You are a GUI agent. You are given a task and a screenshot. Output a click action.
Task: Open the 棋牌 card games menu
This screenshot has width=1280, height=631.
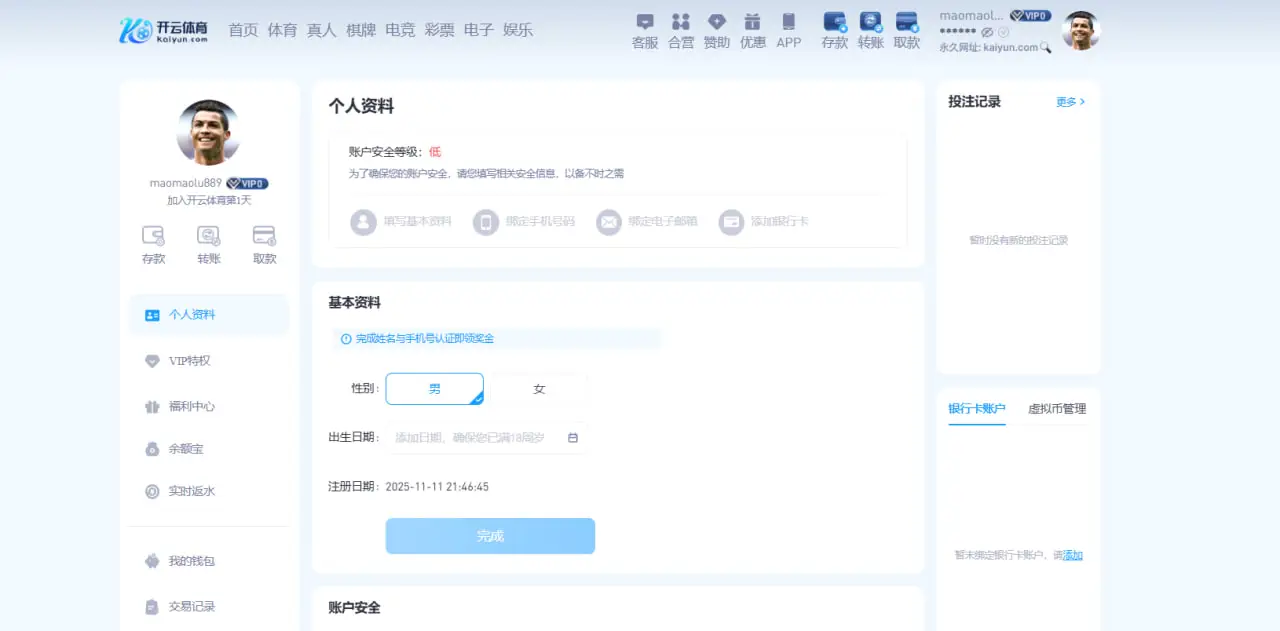[361, 30]
